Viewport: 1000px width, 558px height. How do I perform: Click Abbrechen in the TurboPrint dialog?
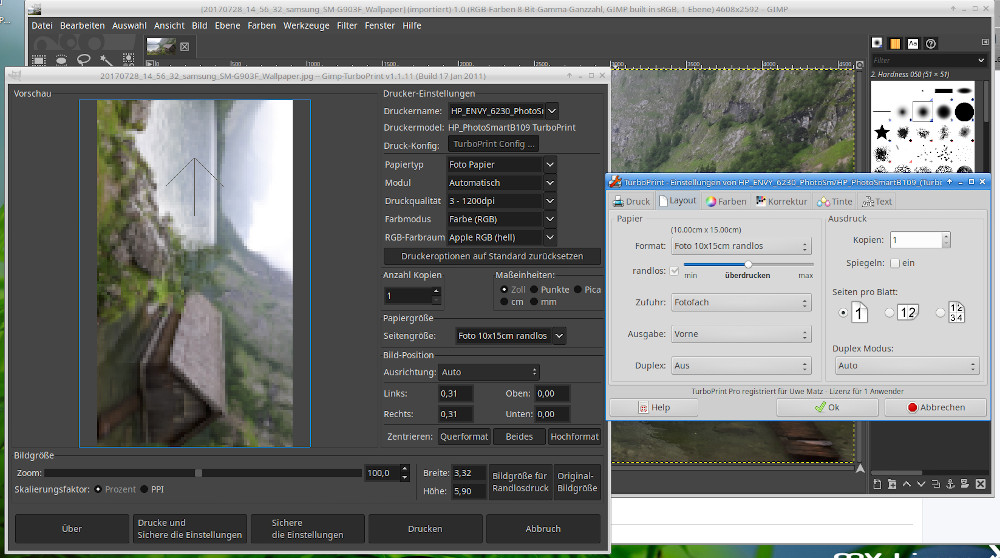(x=936, y=407)
